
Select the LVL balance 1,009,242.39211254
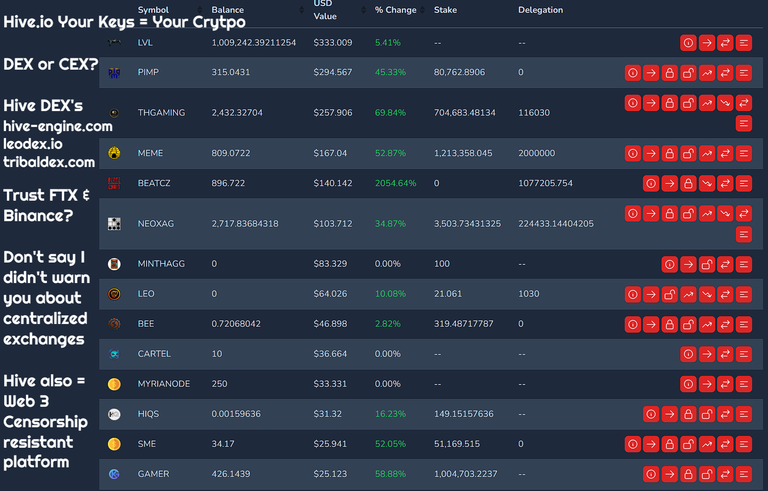pos(254,43)
